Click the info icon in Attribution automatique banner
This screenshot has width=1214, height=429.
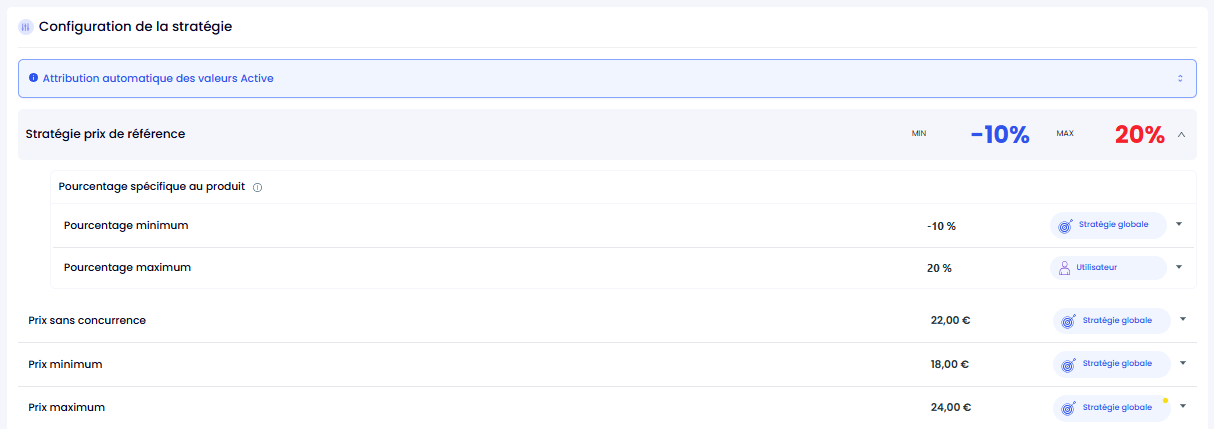pyautogui.click(x=33, y=77)
